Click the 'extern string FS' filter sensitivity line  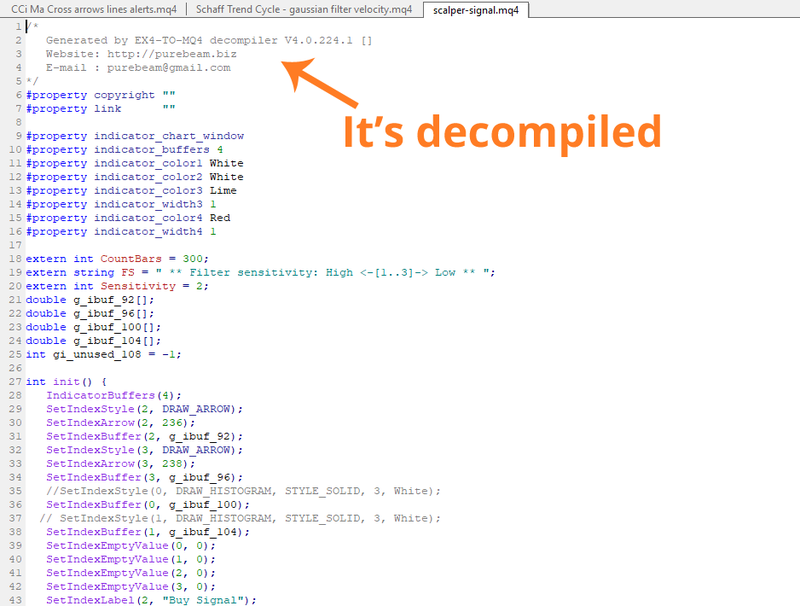tap(261, 272)
